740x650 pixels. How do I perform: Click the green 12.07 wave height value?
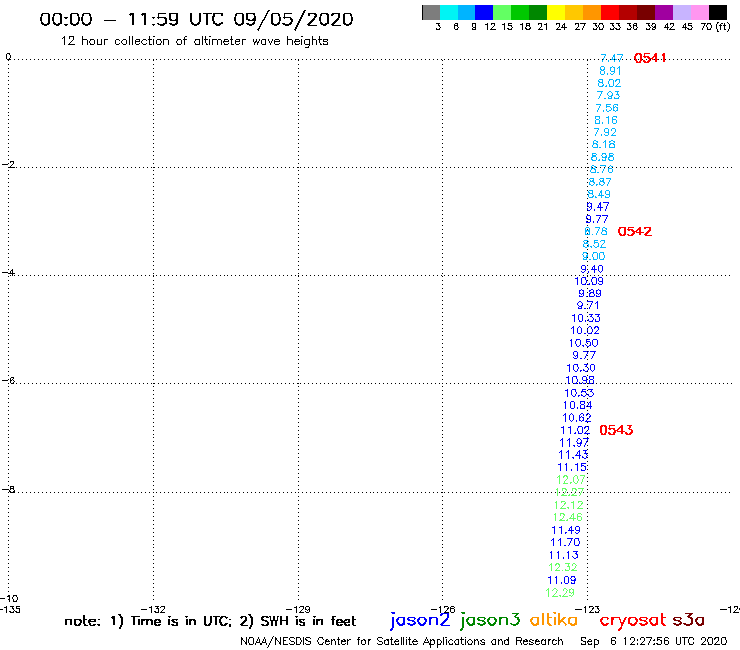[571, 480]
